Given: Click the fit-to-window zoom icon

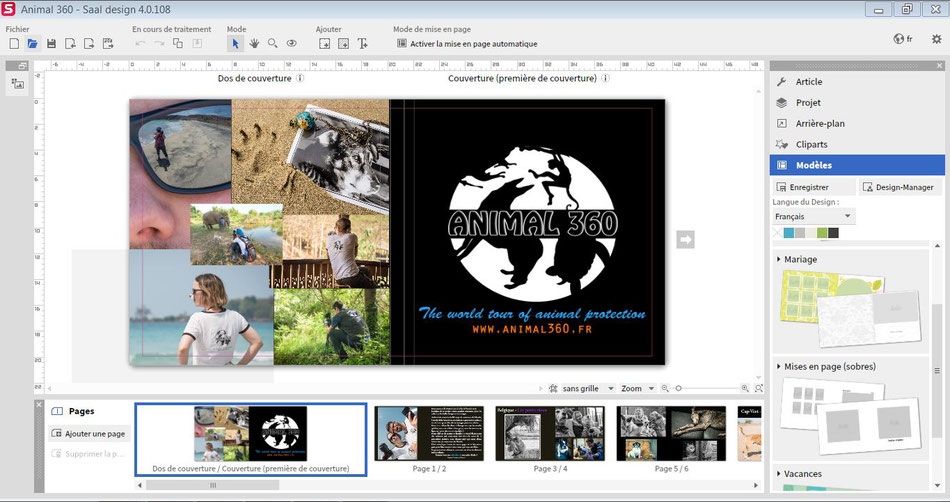Looking at the screenshot, I should click(759, 389).
